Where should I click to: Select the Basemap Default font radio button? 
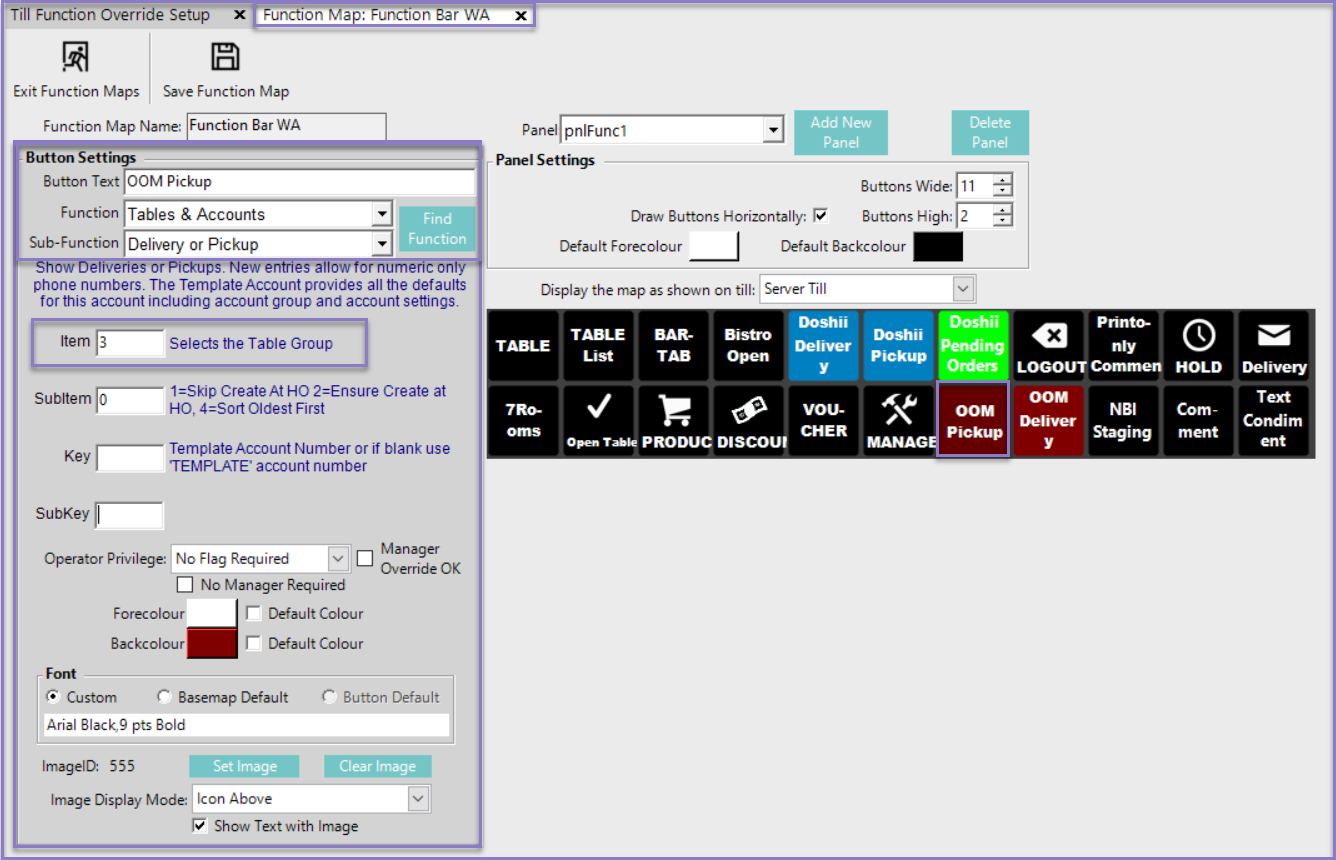click(x=164, y=697)
